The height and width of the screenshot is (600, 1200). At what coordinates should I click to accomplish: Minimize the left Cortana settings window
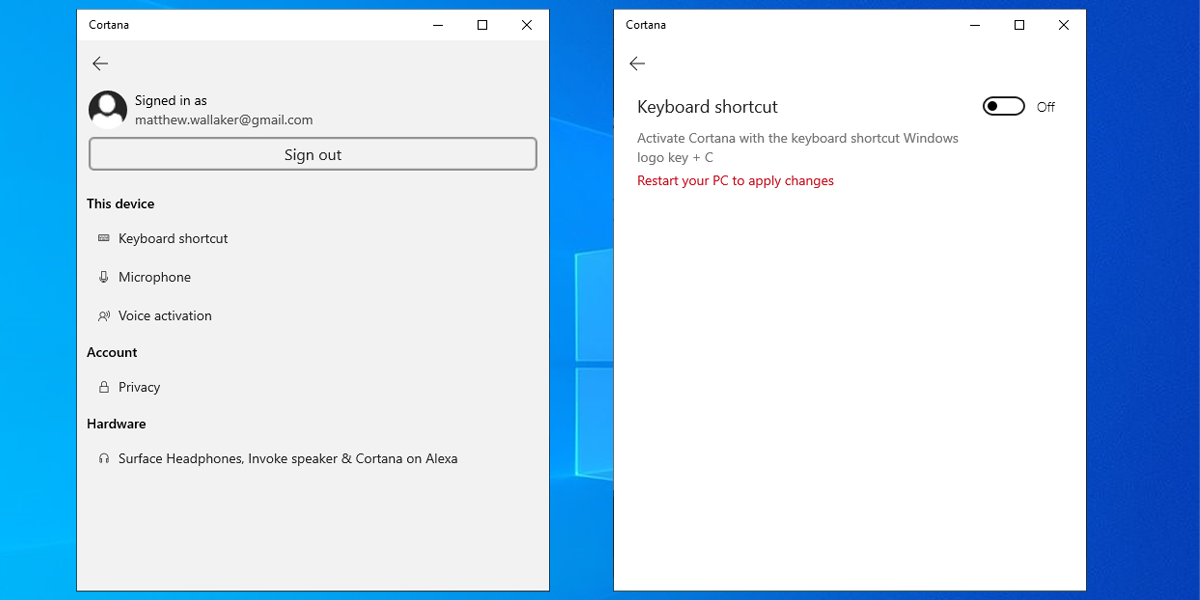[x=438, y=25]
